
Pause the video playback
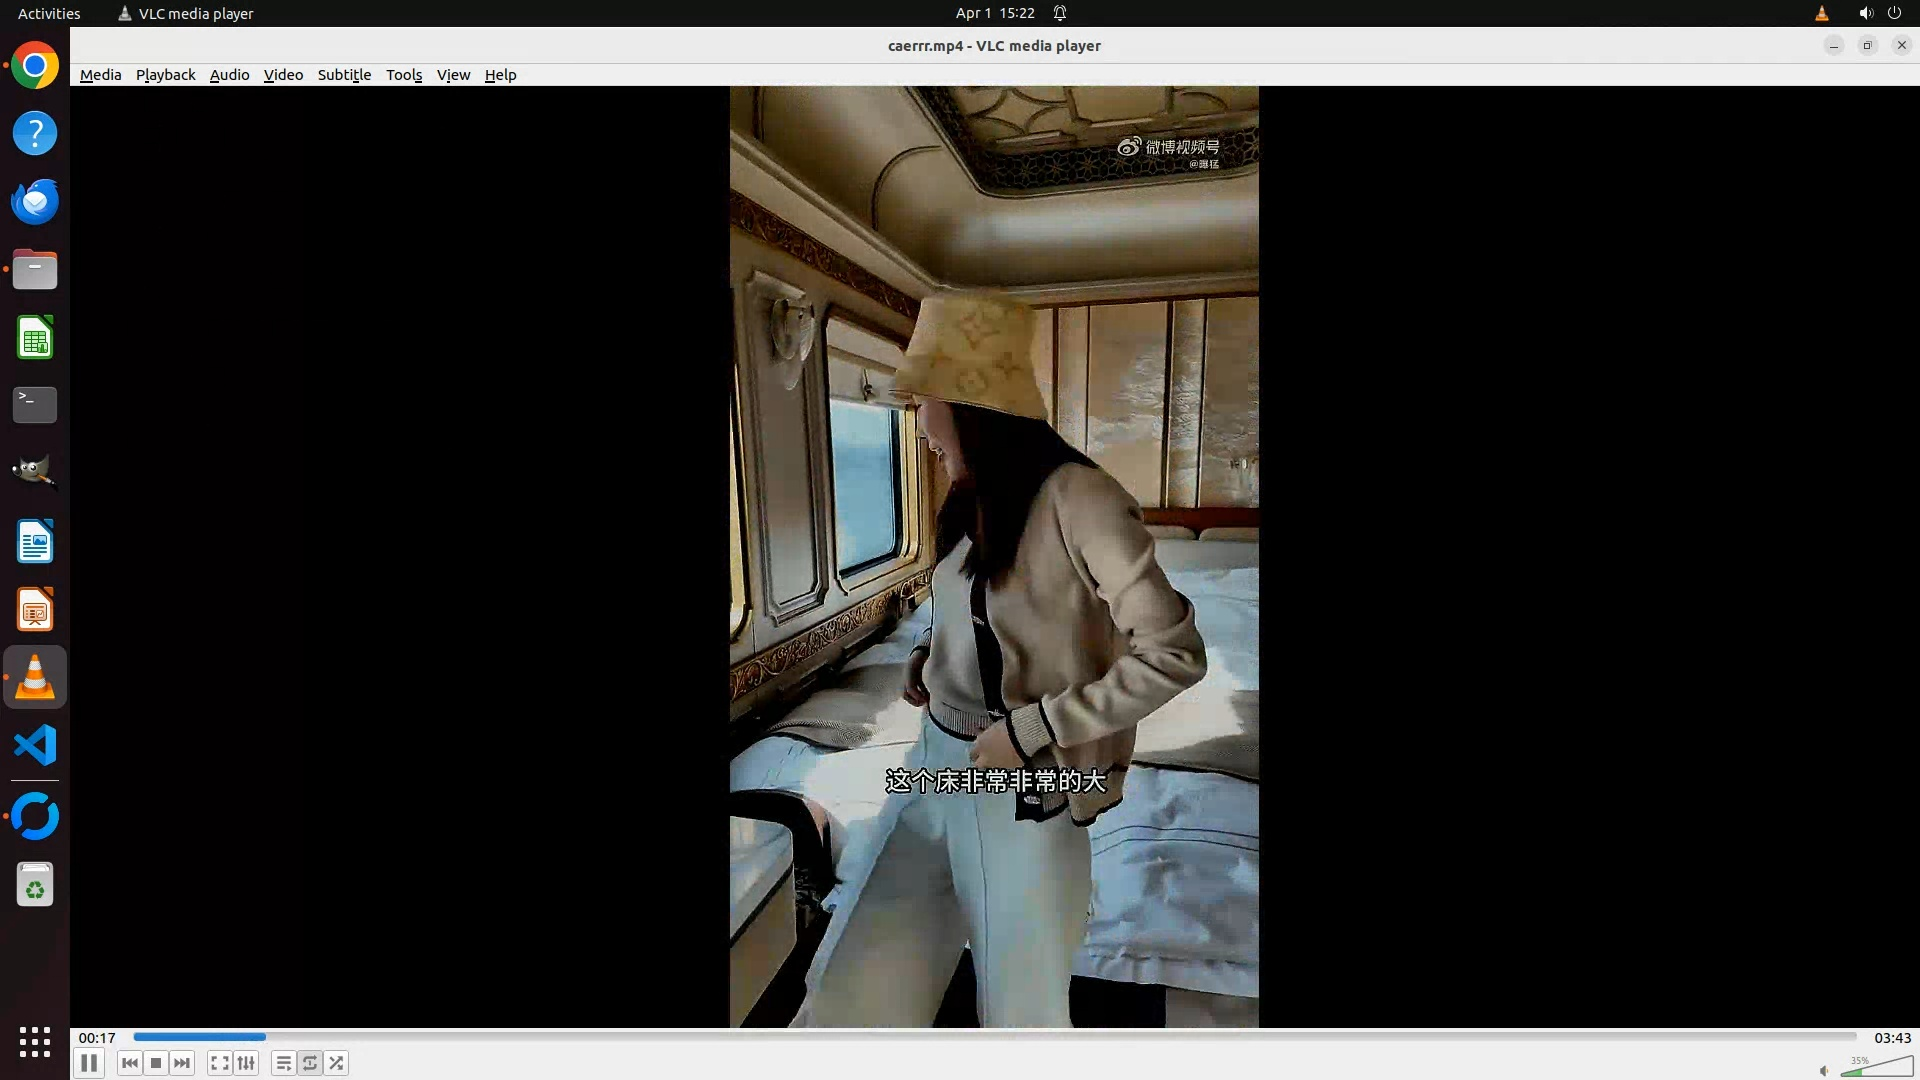pyautogui.click(x=89, y=1063)
